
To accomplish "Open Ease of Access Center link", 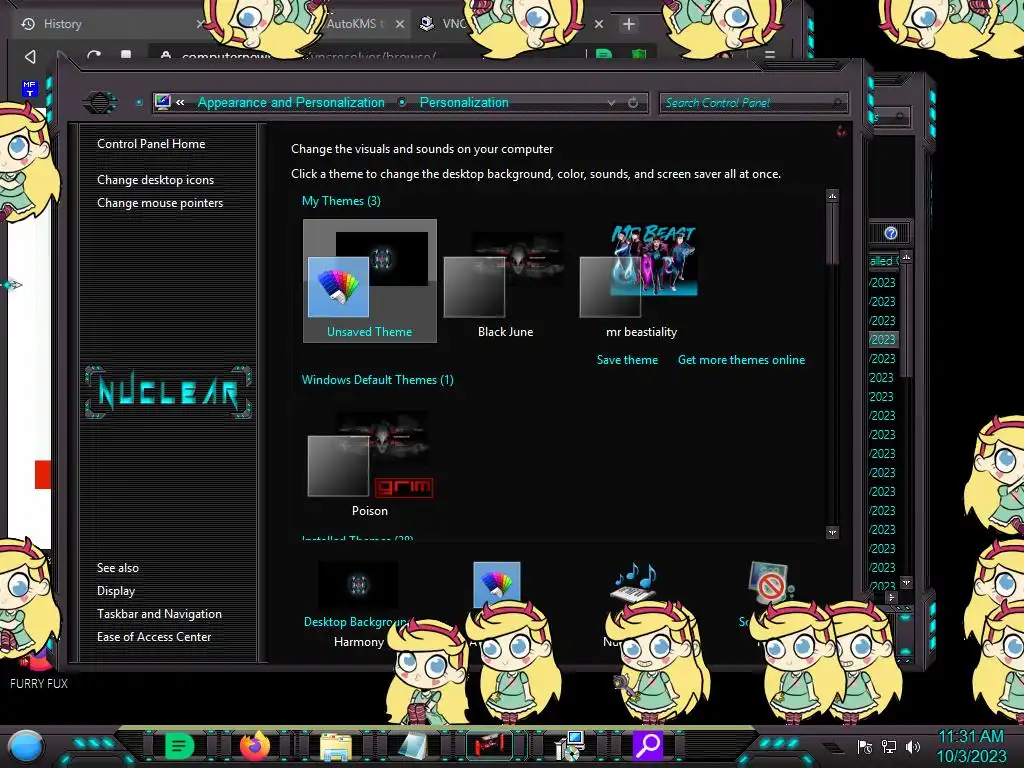I will pyautogui.click(x=154, y=637).
